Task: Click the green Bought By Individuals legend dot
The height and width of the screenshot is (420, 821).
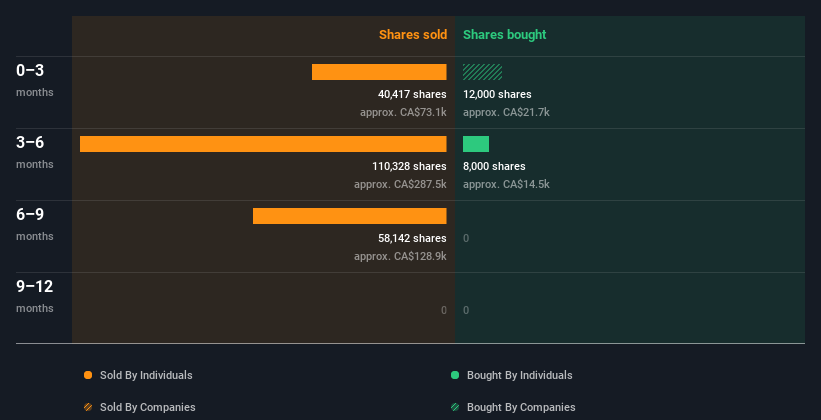Action: coord(455,375)
